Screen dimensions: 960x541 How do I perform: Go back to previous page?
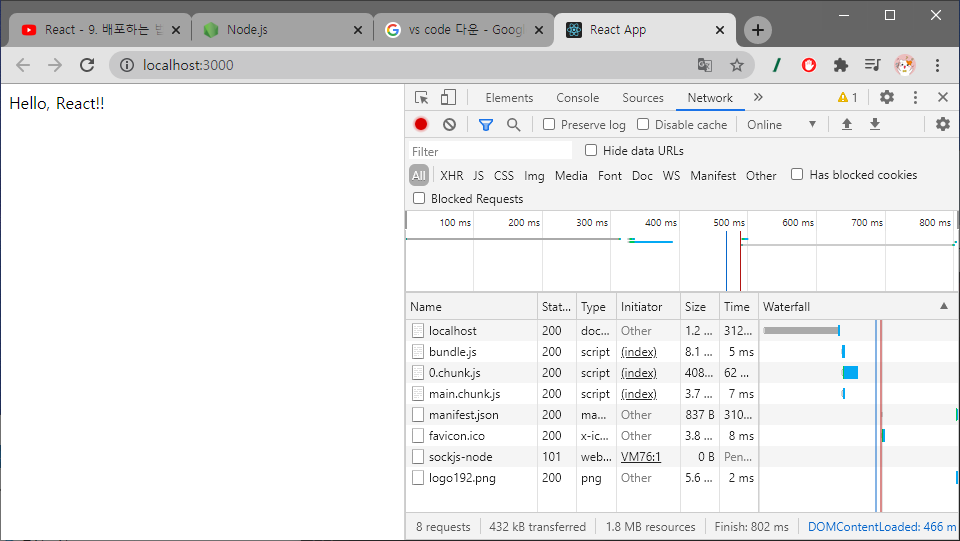pos(23,65)
